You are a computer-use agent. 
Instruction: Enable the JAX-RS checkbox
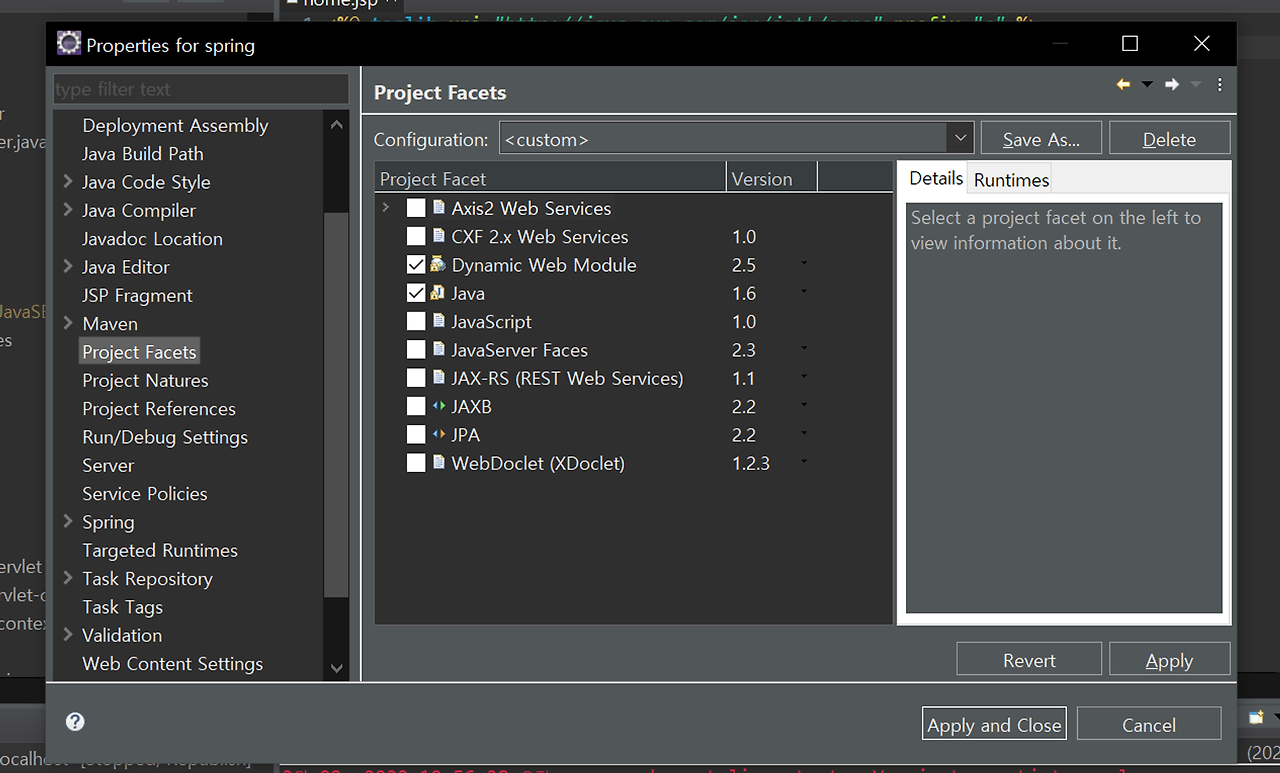coord(416,379)
